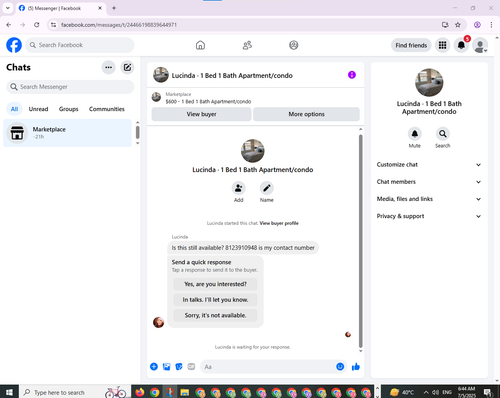Select the All chats filter
Screen dimensions: 500x398
[x=14, y=109]
